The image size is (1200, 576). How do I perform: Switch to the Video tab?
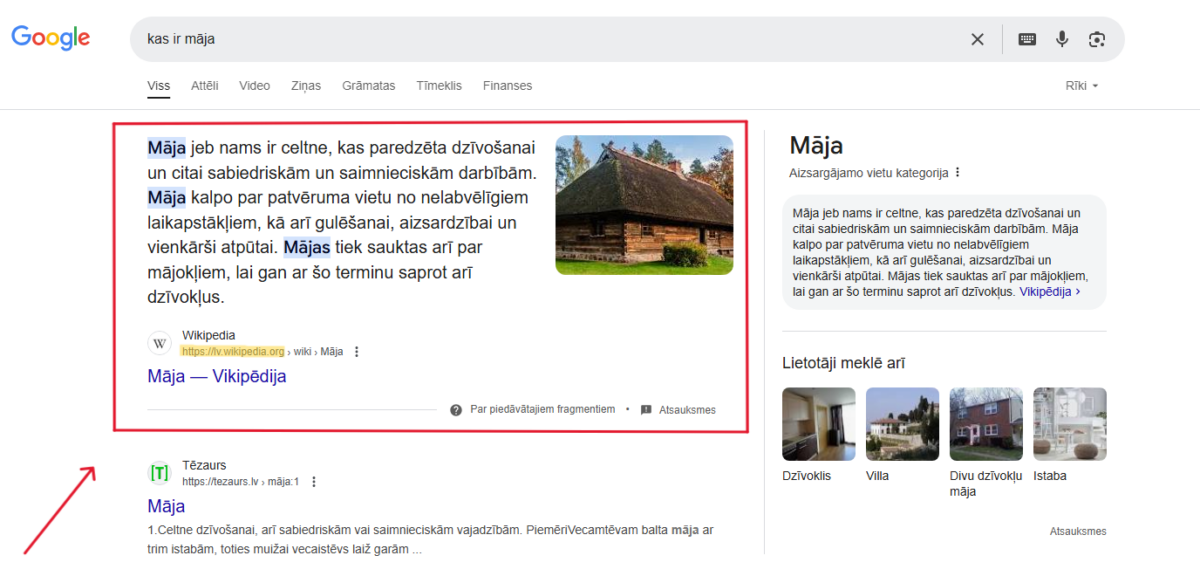[254, 86]
